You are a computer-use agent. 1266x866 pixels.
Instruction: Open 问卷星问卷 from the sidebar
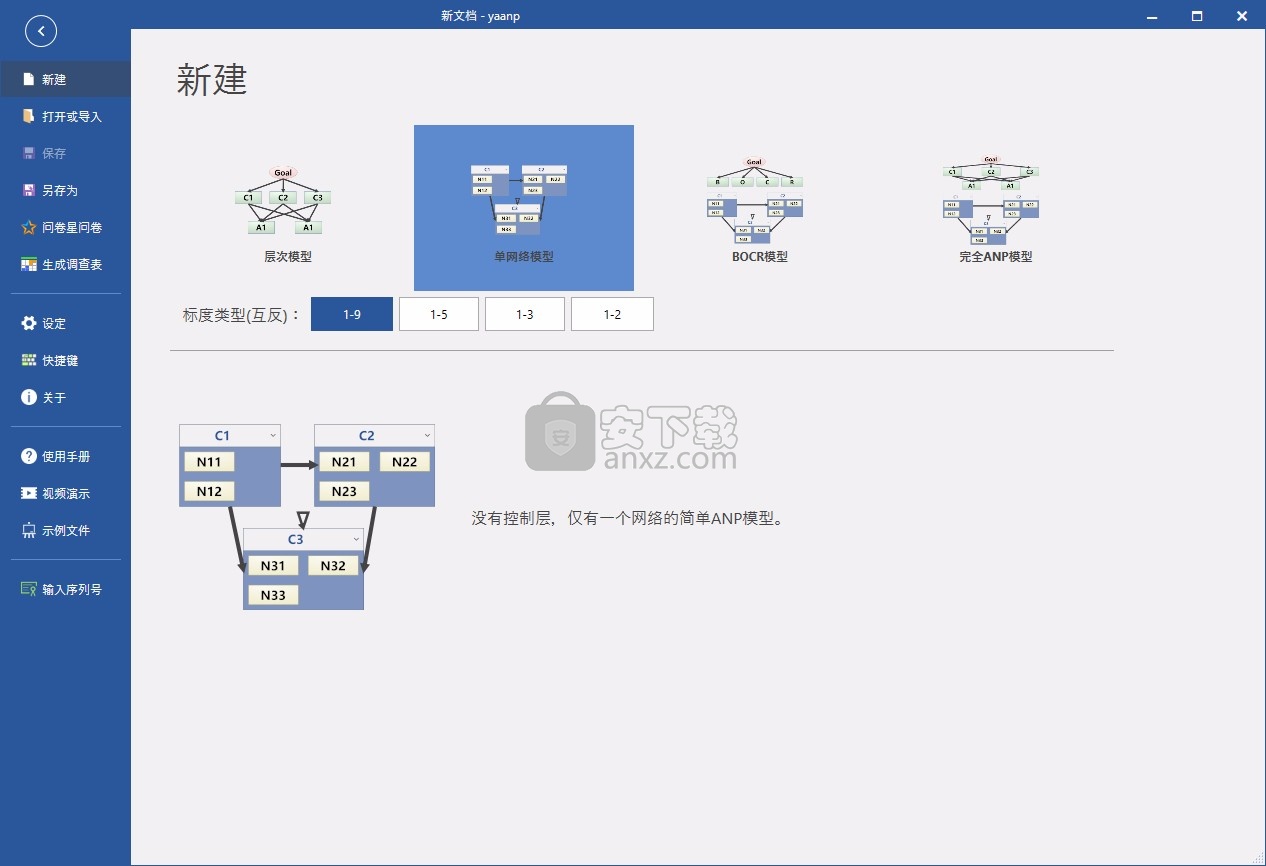click(x=65, y=227)
